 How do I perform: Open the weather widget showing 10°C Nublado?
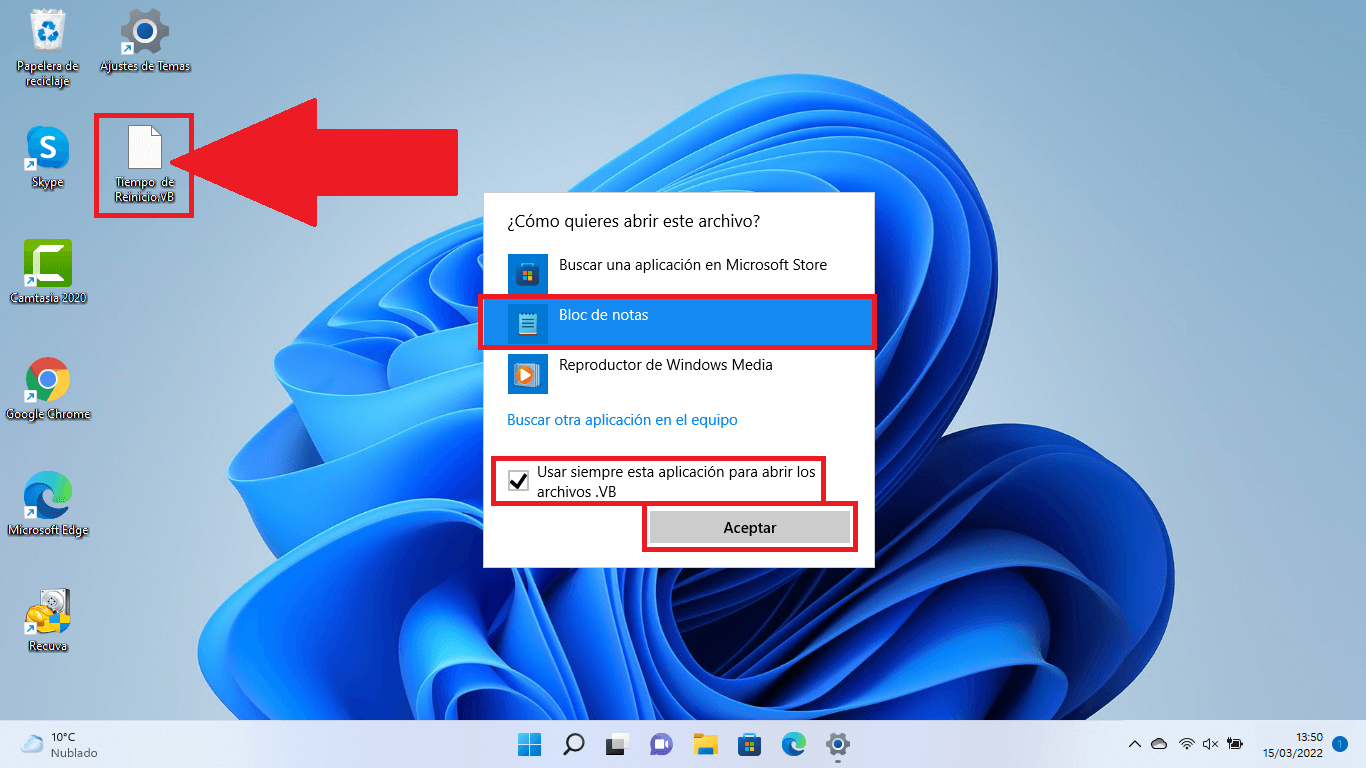point(60,744)
